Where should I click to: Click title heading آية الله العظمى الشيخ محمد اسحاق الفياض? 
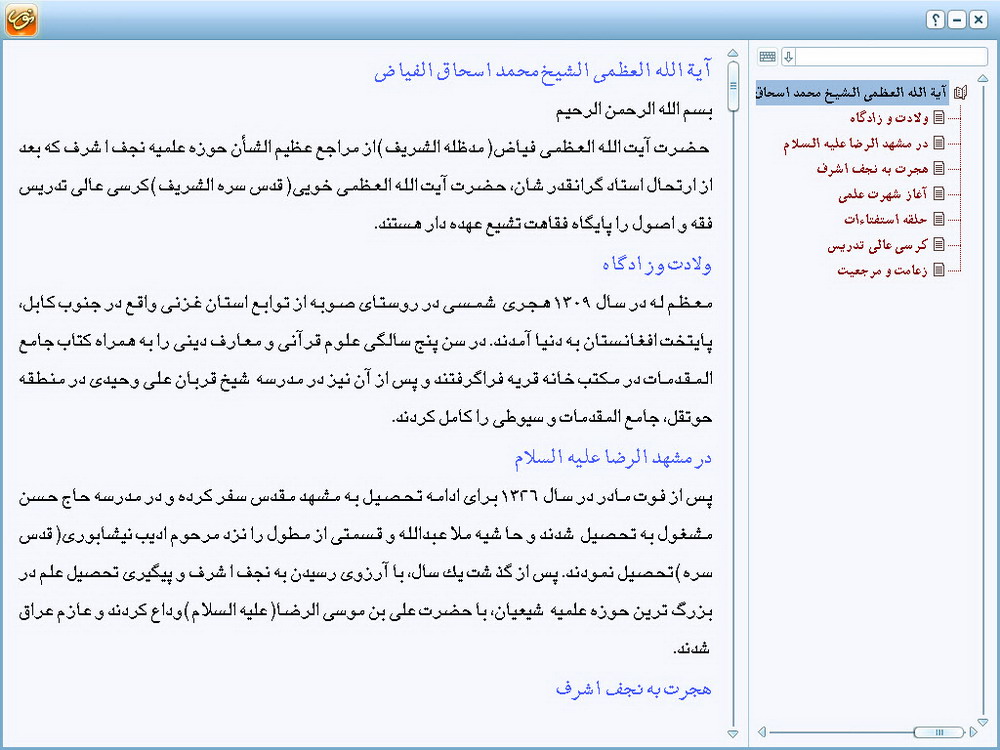click(x=543, y=70)
